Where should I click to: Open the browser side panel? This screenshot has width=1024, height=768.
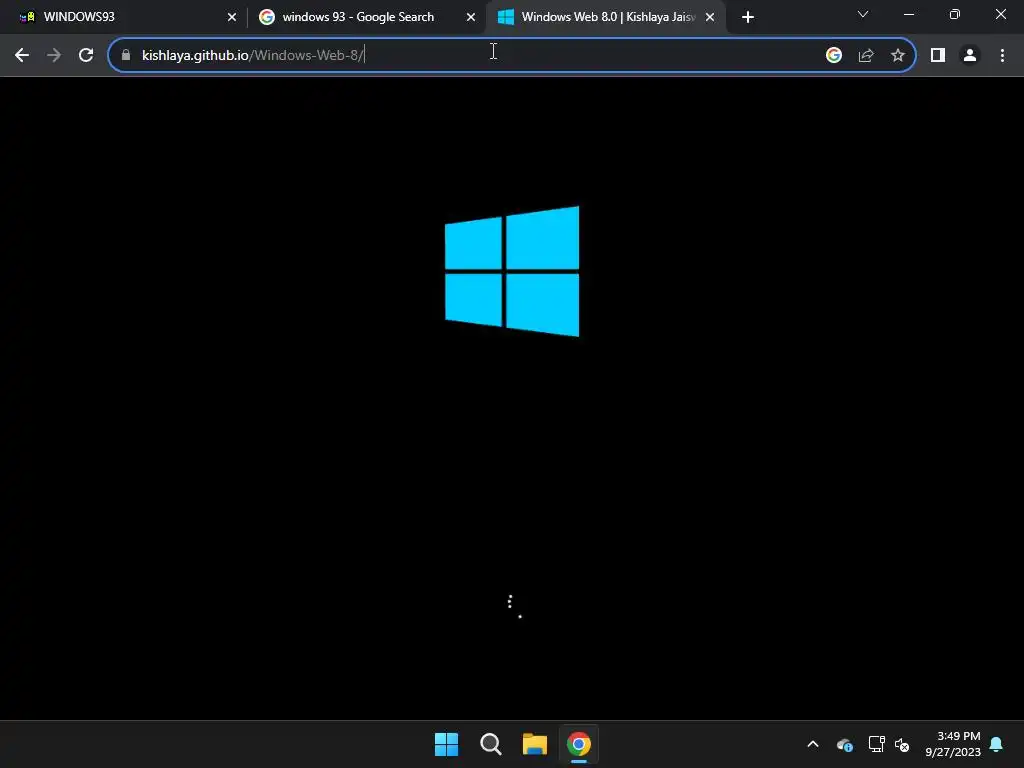pyautogui.click(x=938, y=55)
